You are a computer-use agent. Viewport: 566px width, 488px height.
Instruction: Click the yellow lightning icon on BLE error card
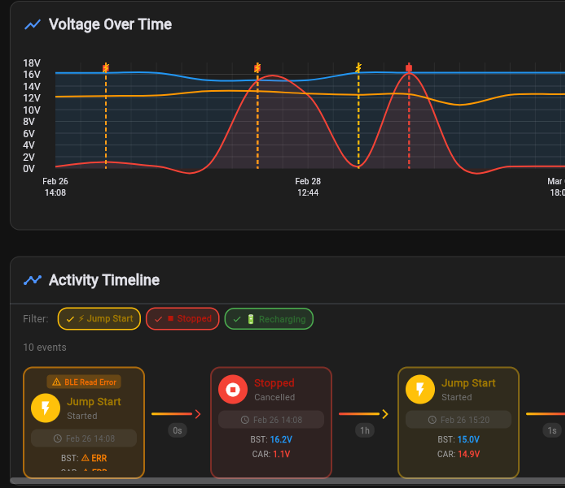click(x=45, y=408)
